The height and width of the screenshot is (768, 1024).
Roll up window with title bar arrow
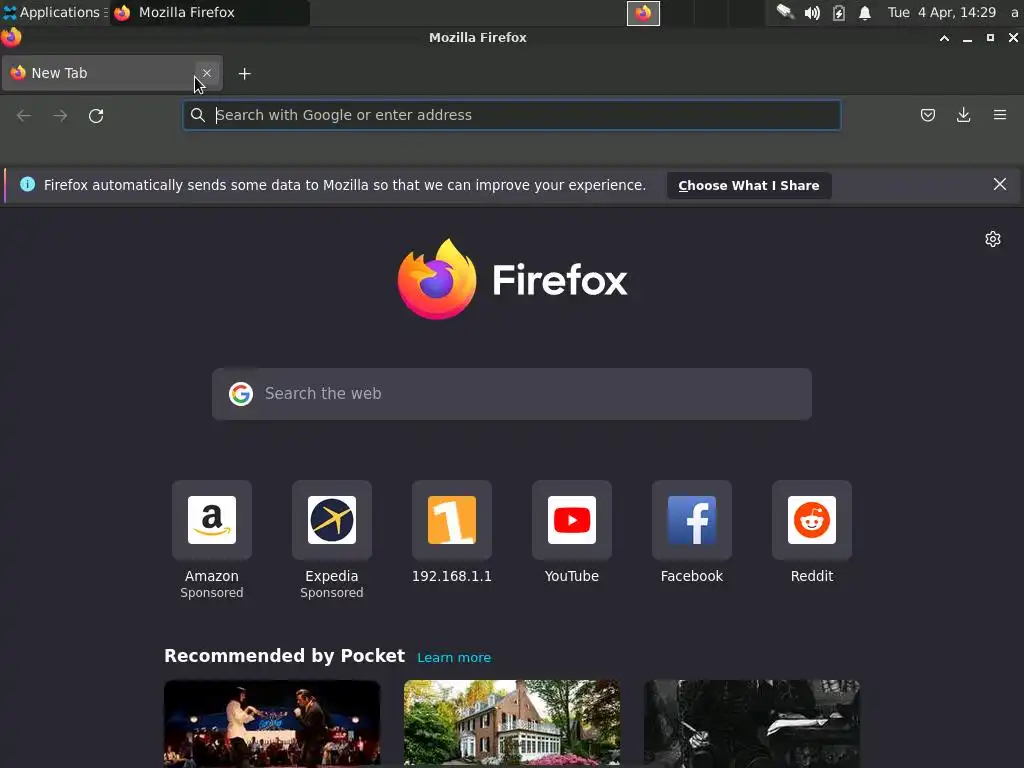pos(944,38)
